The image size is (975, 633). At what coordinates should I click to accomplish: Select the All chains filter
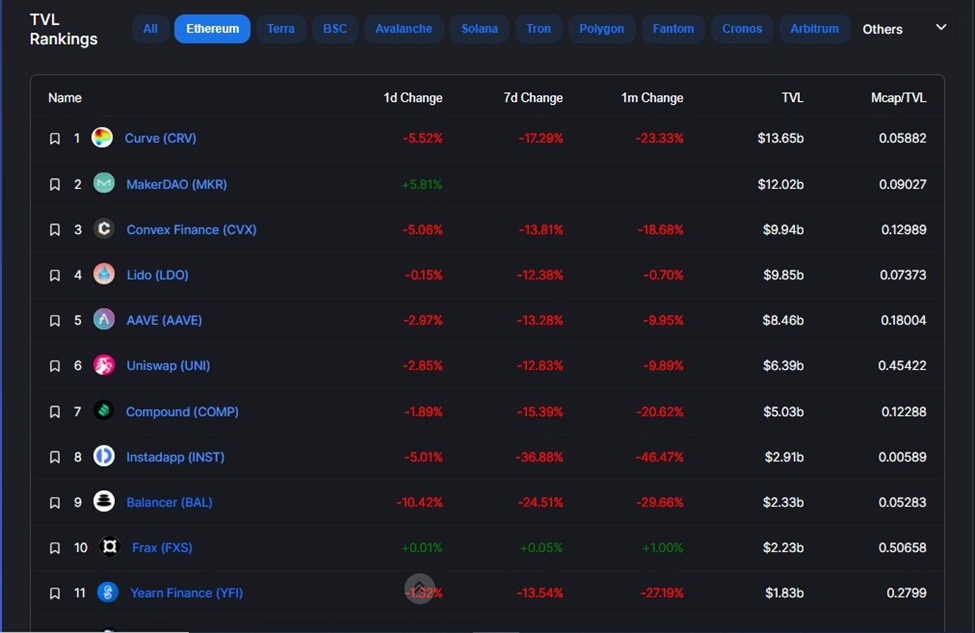click(150, 29)
